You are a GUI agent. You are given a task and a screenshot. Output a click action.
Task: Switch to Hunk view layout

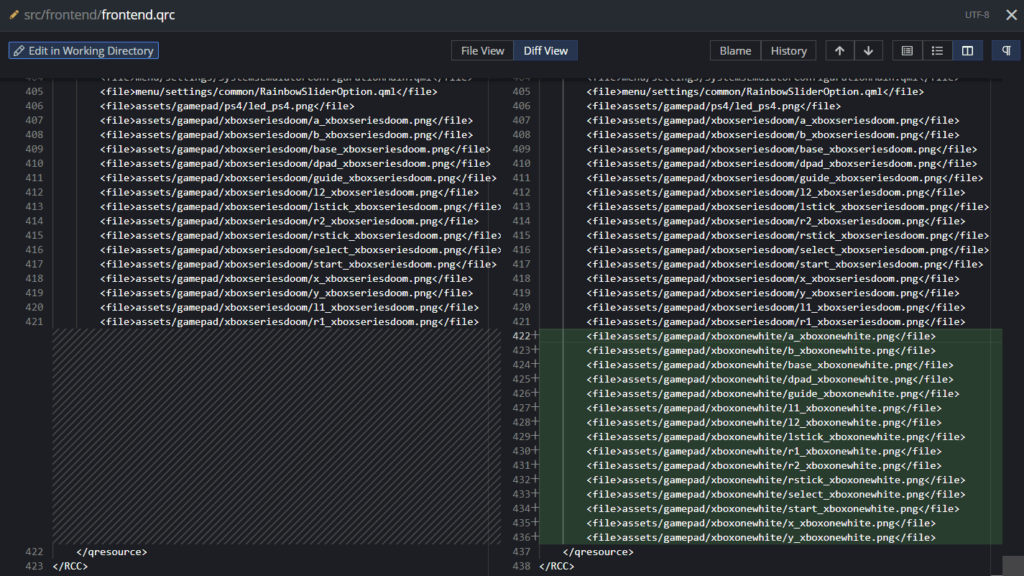(x=907, y=51)
